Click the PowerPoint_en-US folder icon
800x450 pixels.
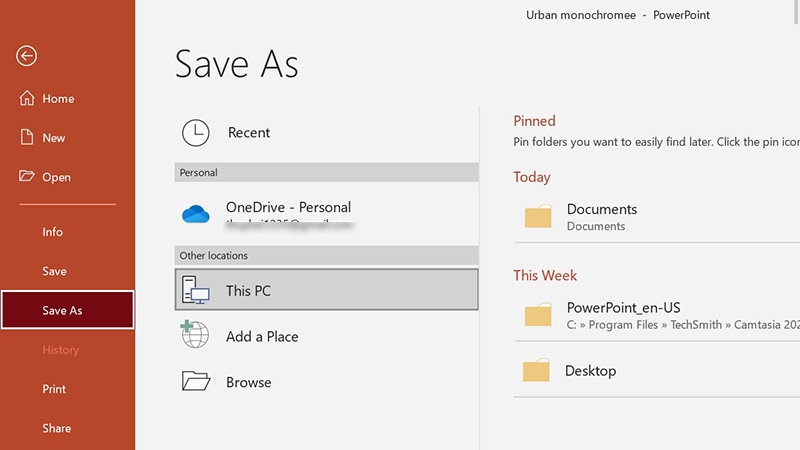[x=538, y=314]
